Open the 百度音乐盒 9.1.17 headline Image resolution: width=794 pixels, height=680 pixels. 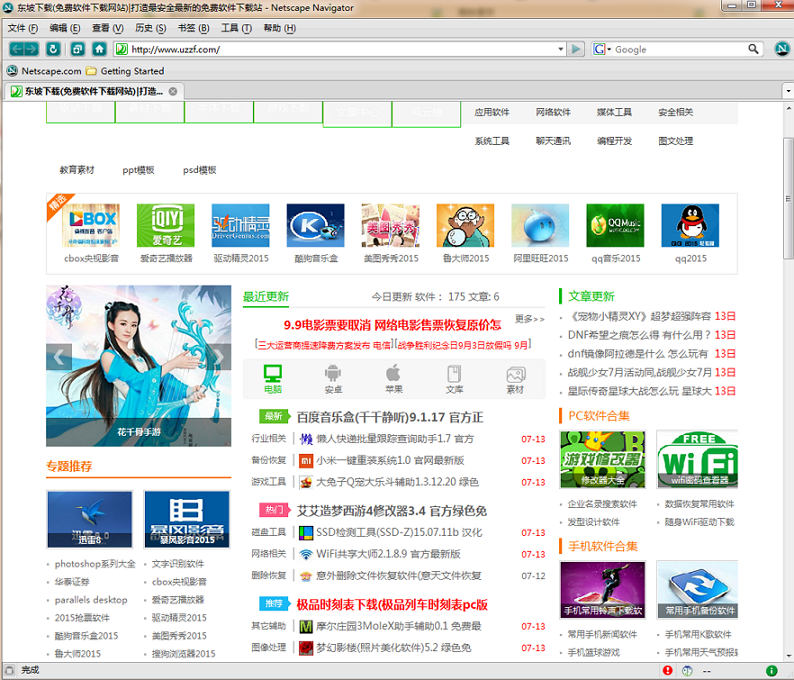(x=390, y=417)
